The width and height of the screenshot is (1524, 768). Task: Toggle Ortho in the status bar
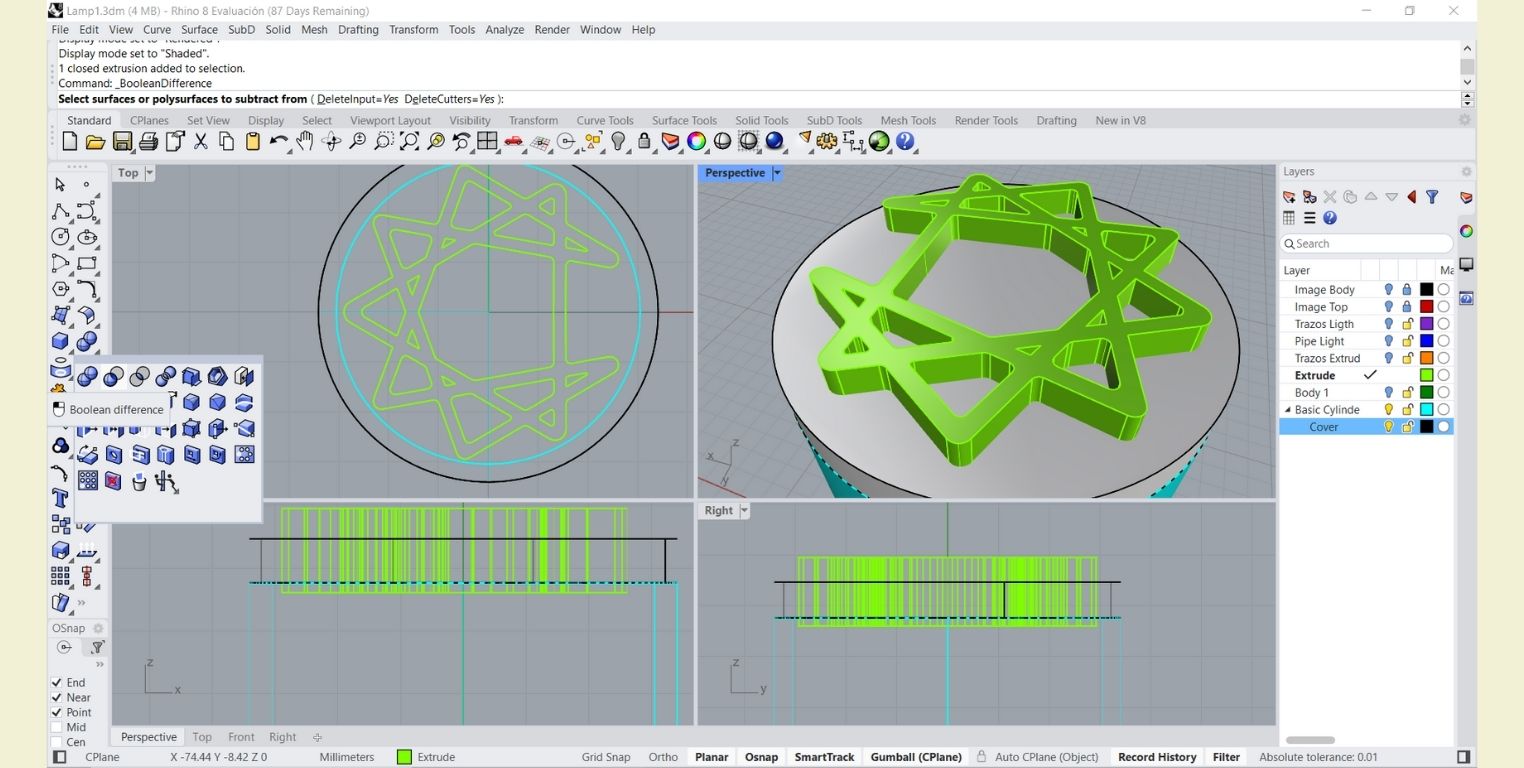pyautogui.click(x=663, y=757)
